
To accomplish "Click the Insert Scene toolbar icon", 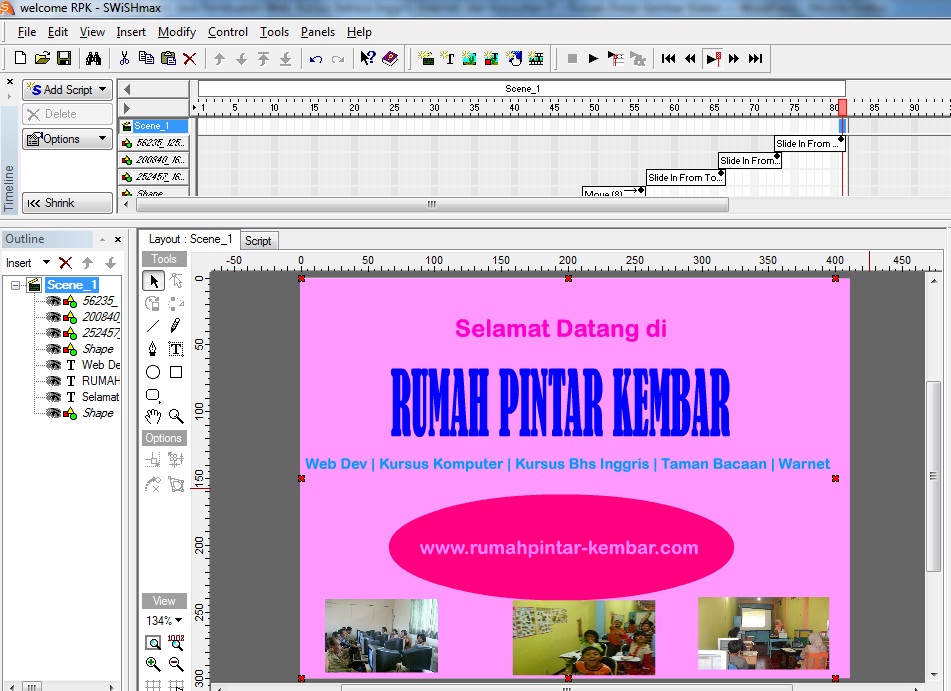I will coord(426,58).
